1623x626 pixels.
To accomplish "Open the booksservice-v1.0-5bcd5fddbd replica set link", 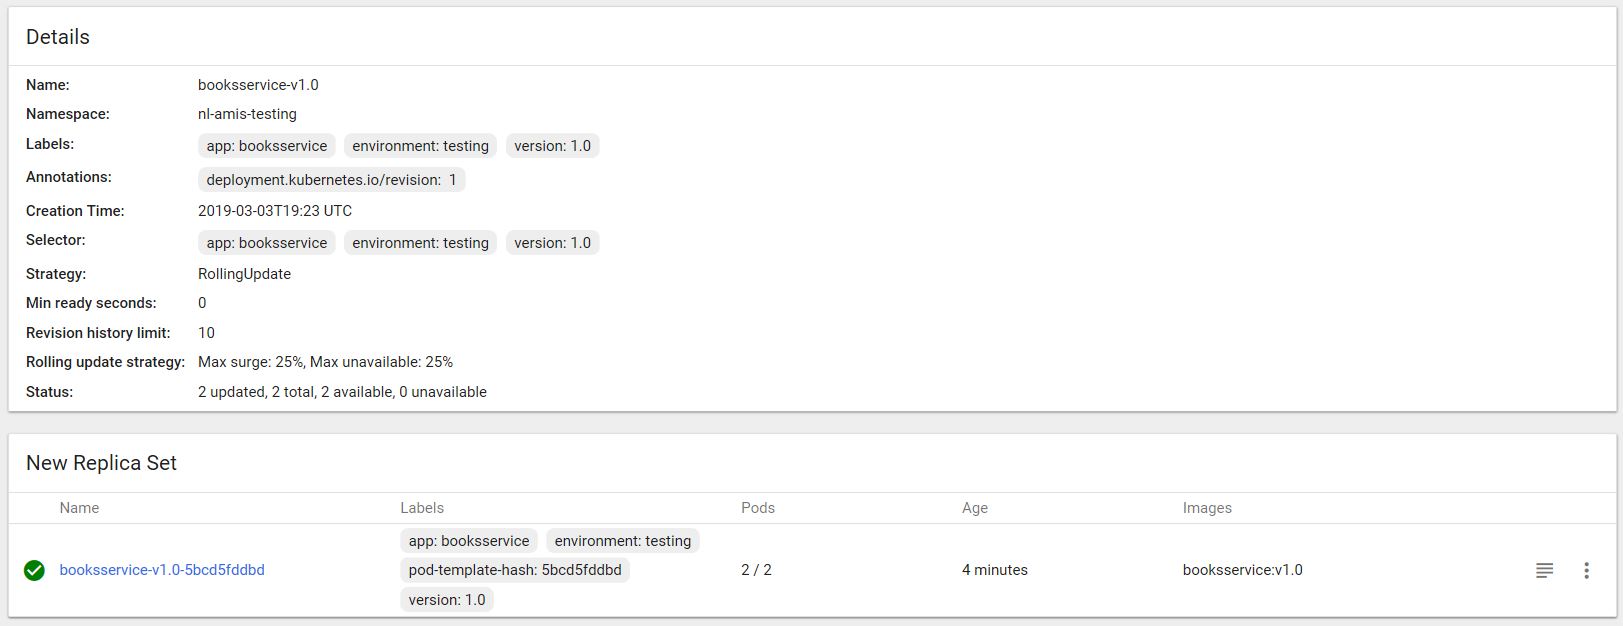I will coord(162,570).
